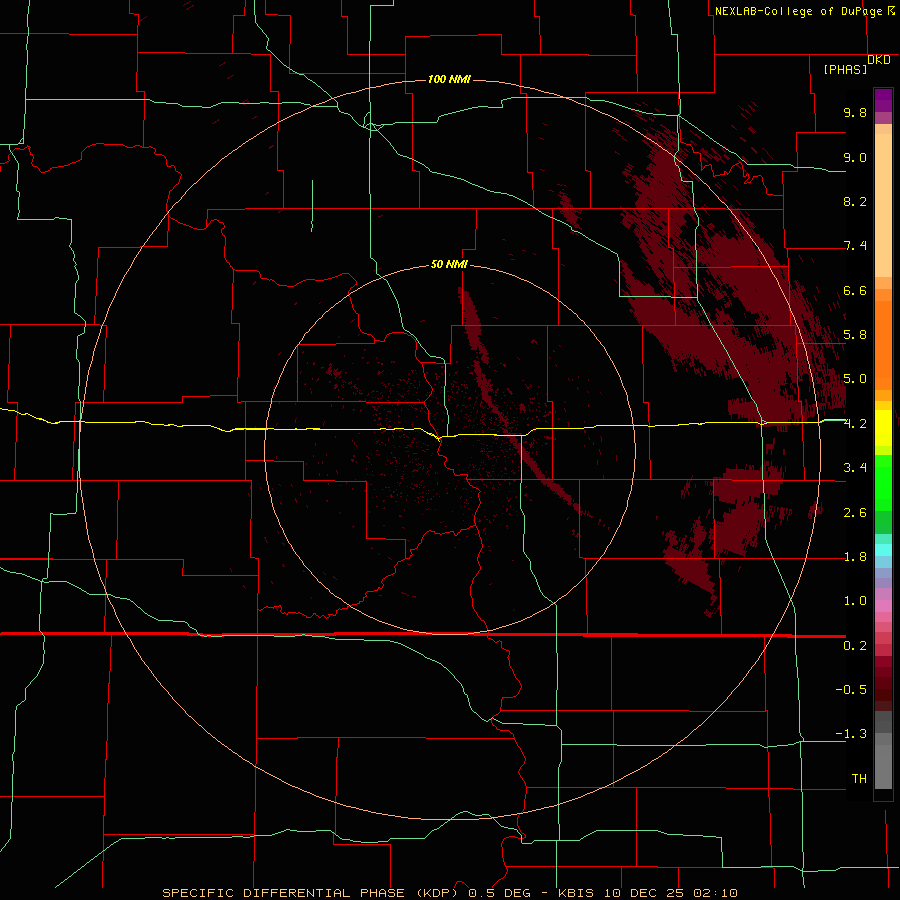
Task: Click the TH label on the scale
Action: click(x=859, y=779)
